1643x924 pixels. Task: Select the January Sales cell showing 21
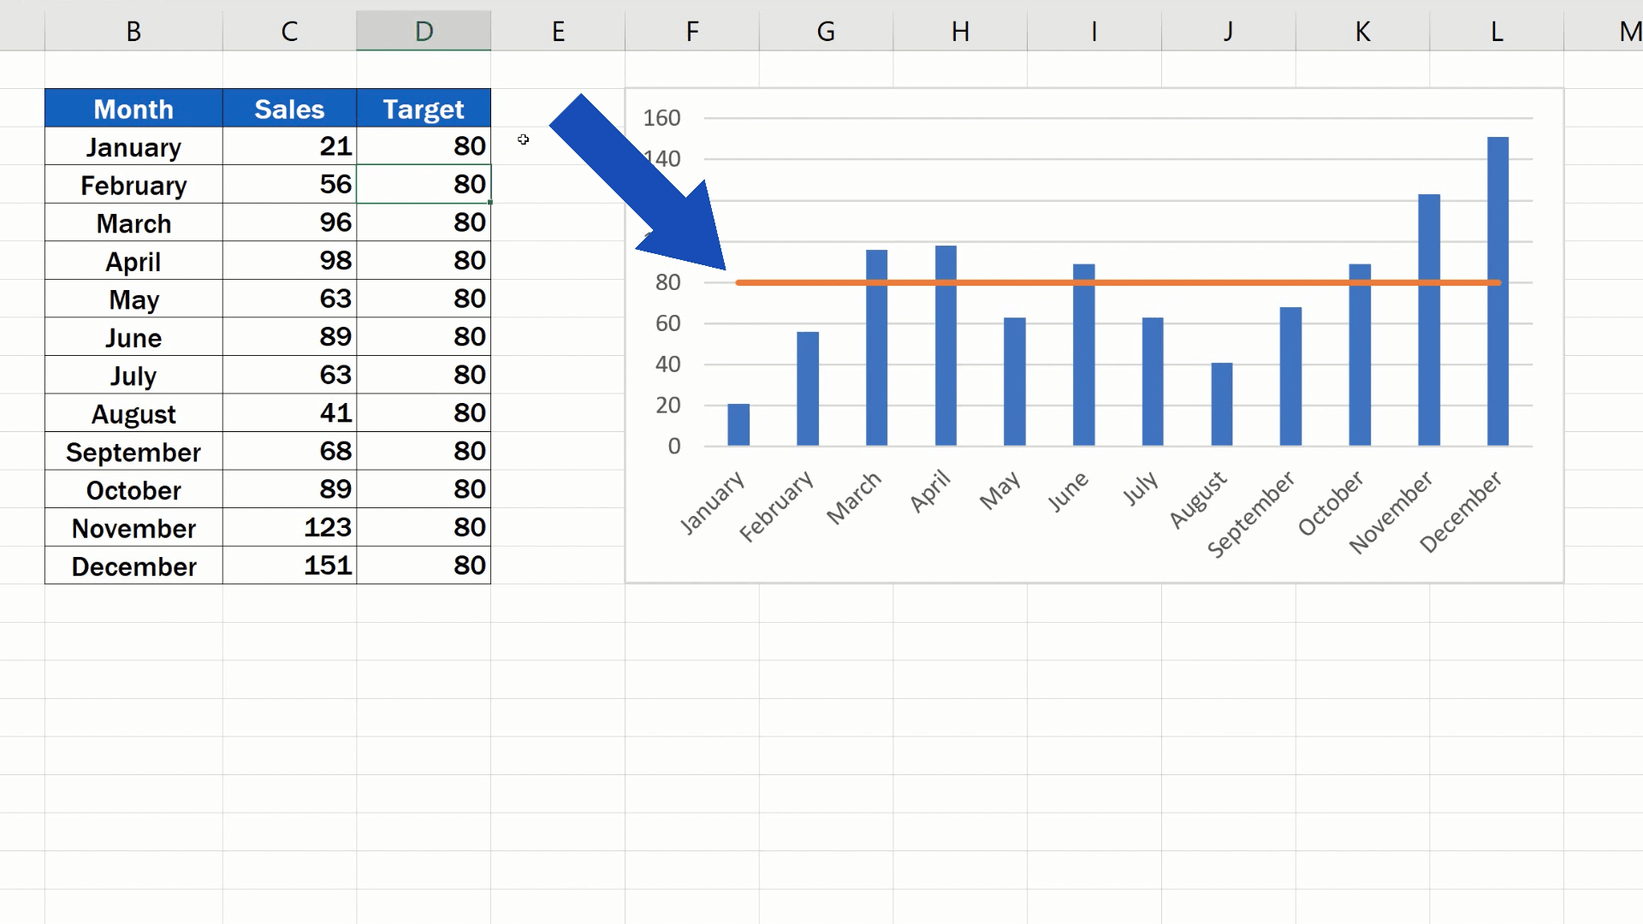(289, 146)
